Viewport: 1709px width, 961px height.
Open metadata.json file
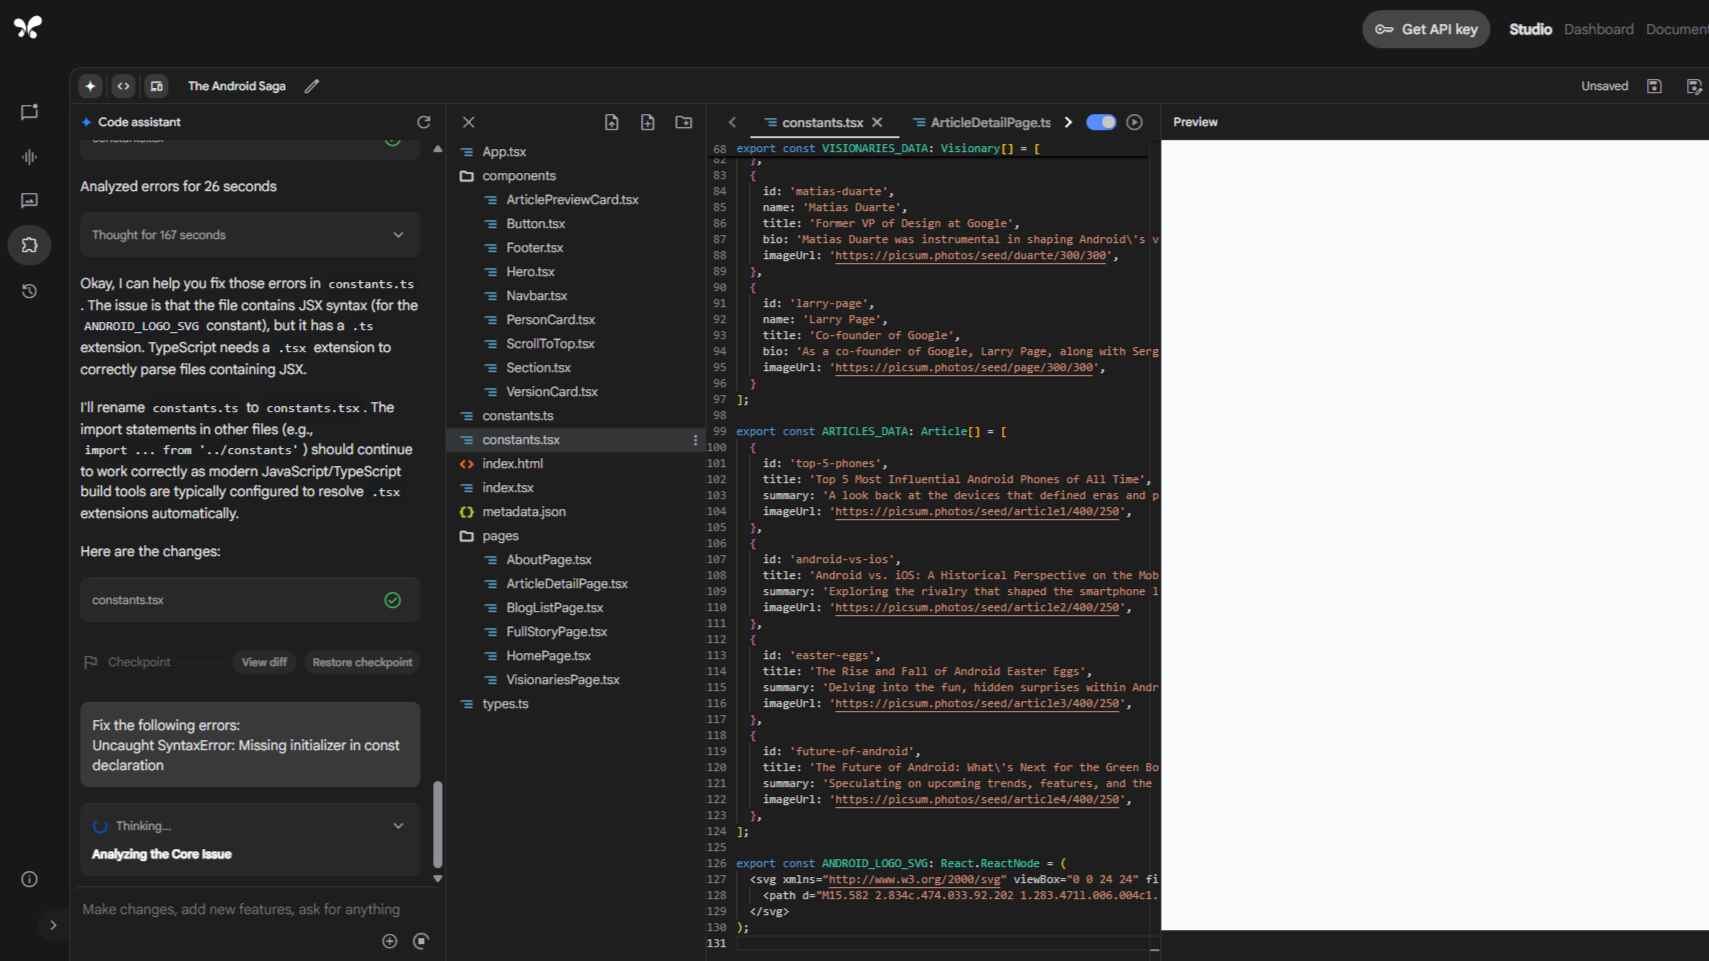pyautogui.click(x=523, y=512)
